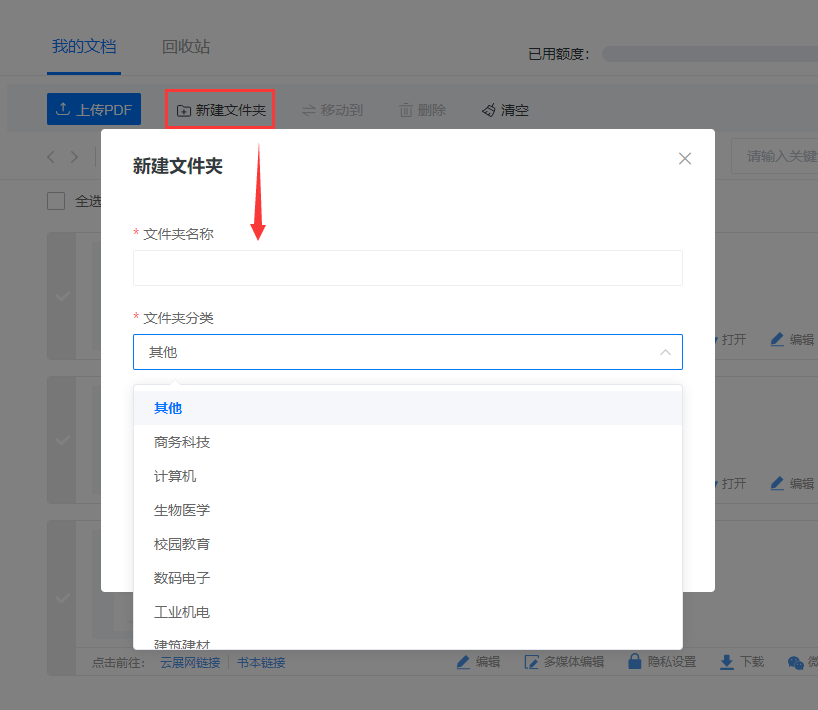Choose 商务科技 from the category list

(x=182, y=442)
